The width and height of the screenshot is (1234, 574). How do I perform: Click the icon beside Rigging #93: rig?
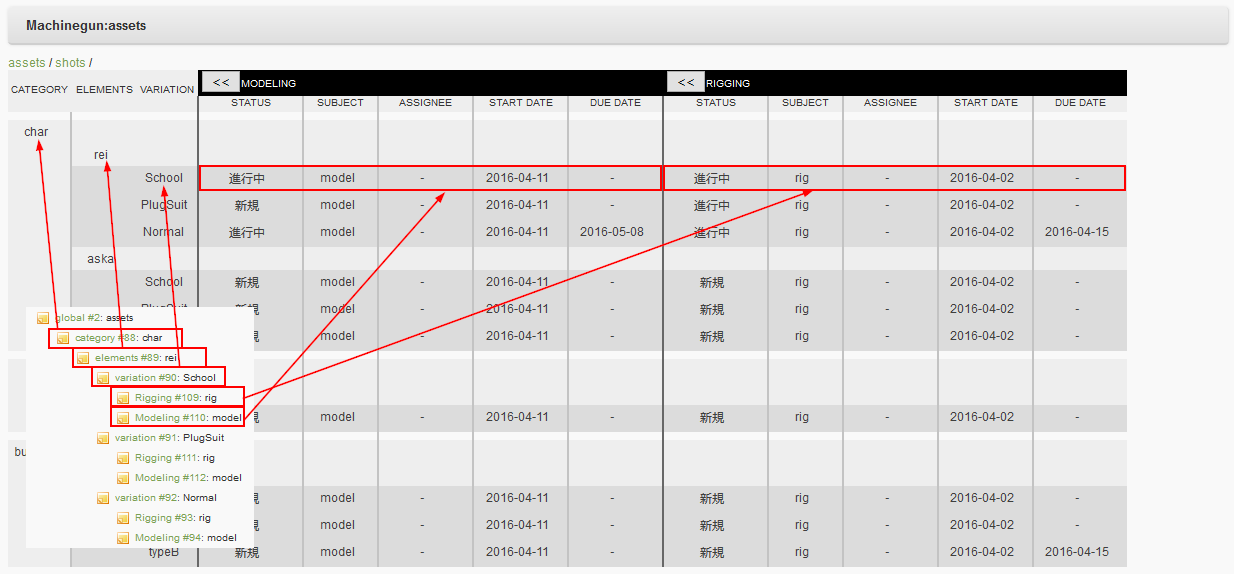[x=123, y=518]
